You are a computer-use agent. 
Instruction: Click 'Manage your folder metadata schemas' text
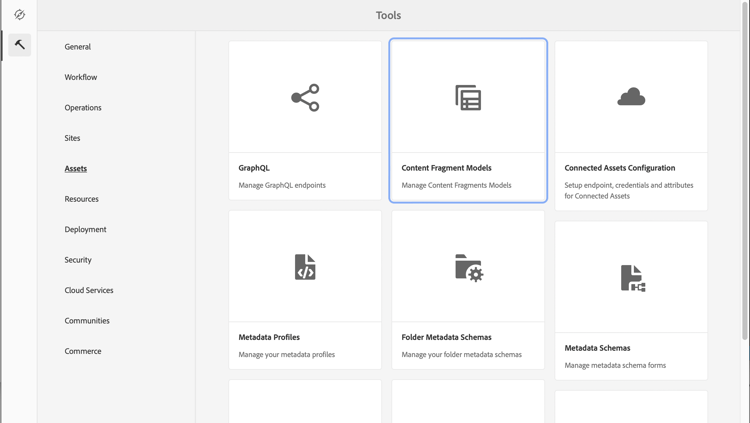pyautogui.click(x=462, y=355)
